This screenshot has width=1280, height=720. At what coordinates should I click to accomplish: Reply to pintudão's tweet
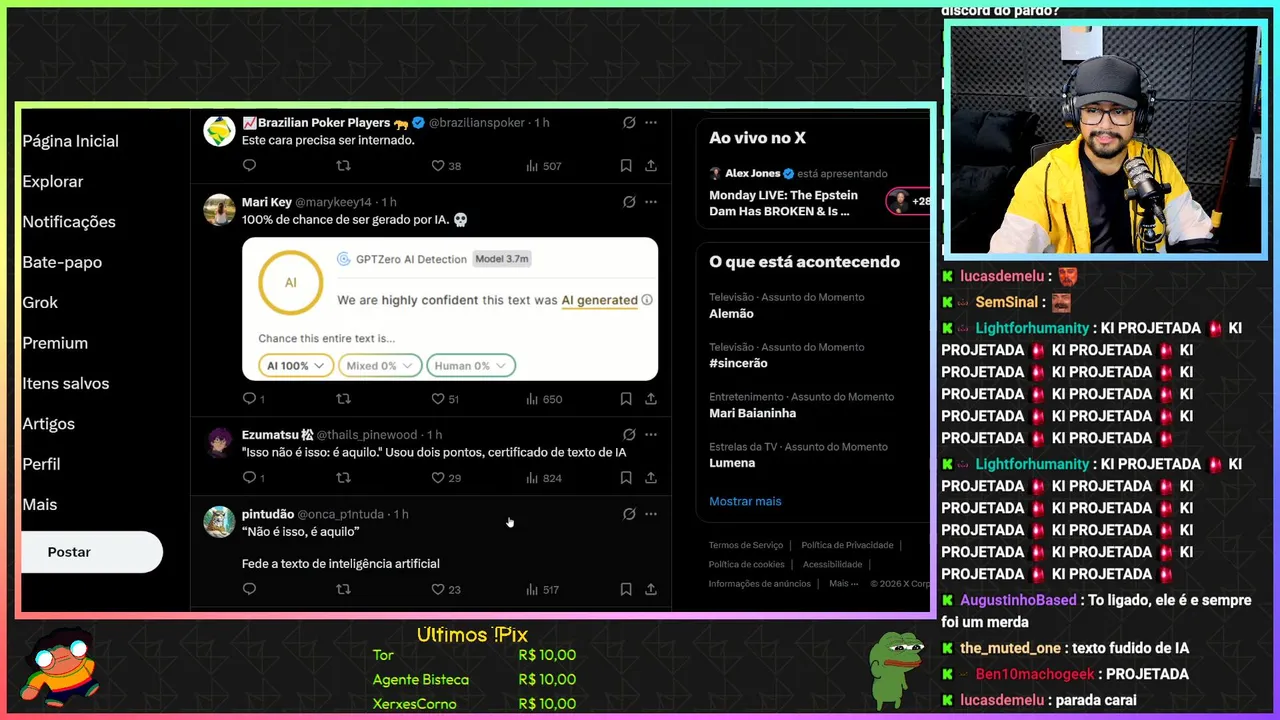(x=249, y=590)
